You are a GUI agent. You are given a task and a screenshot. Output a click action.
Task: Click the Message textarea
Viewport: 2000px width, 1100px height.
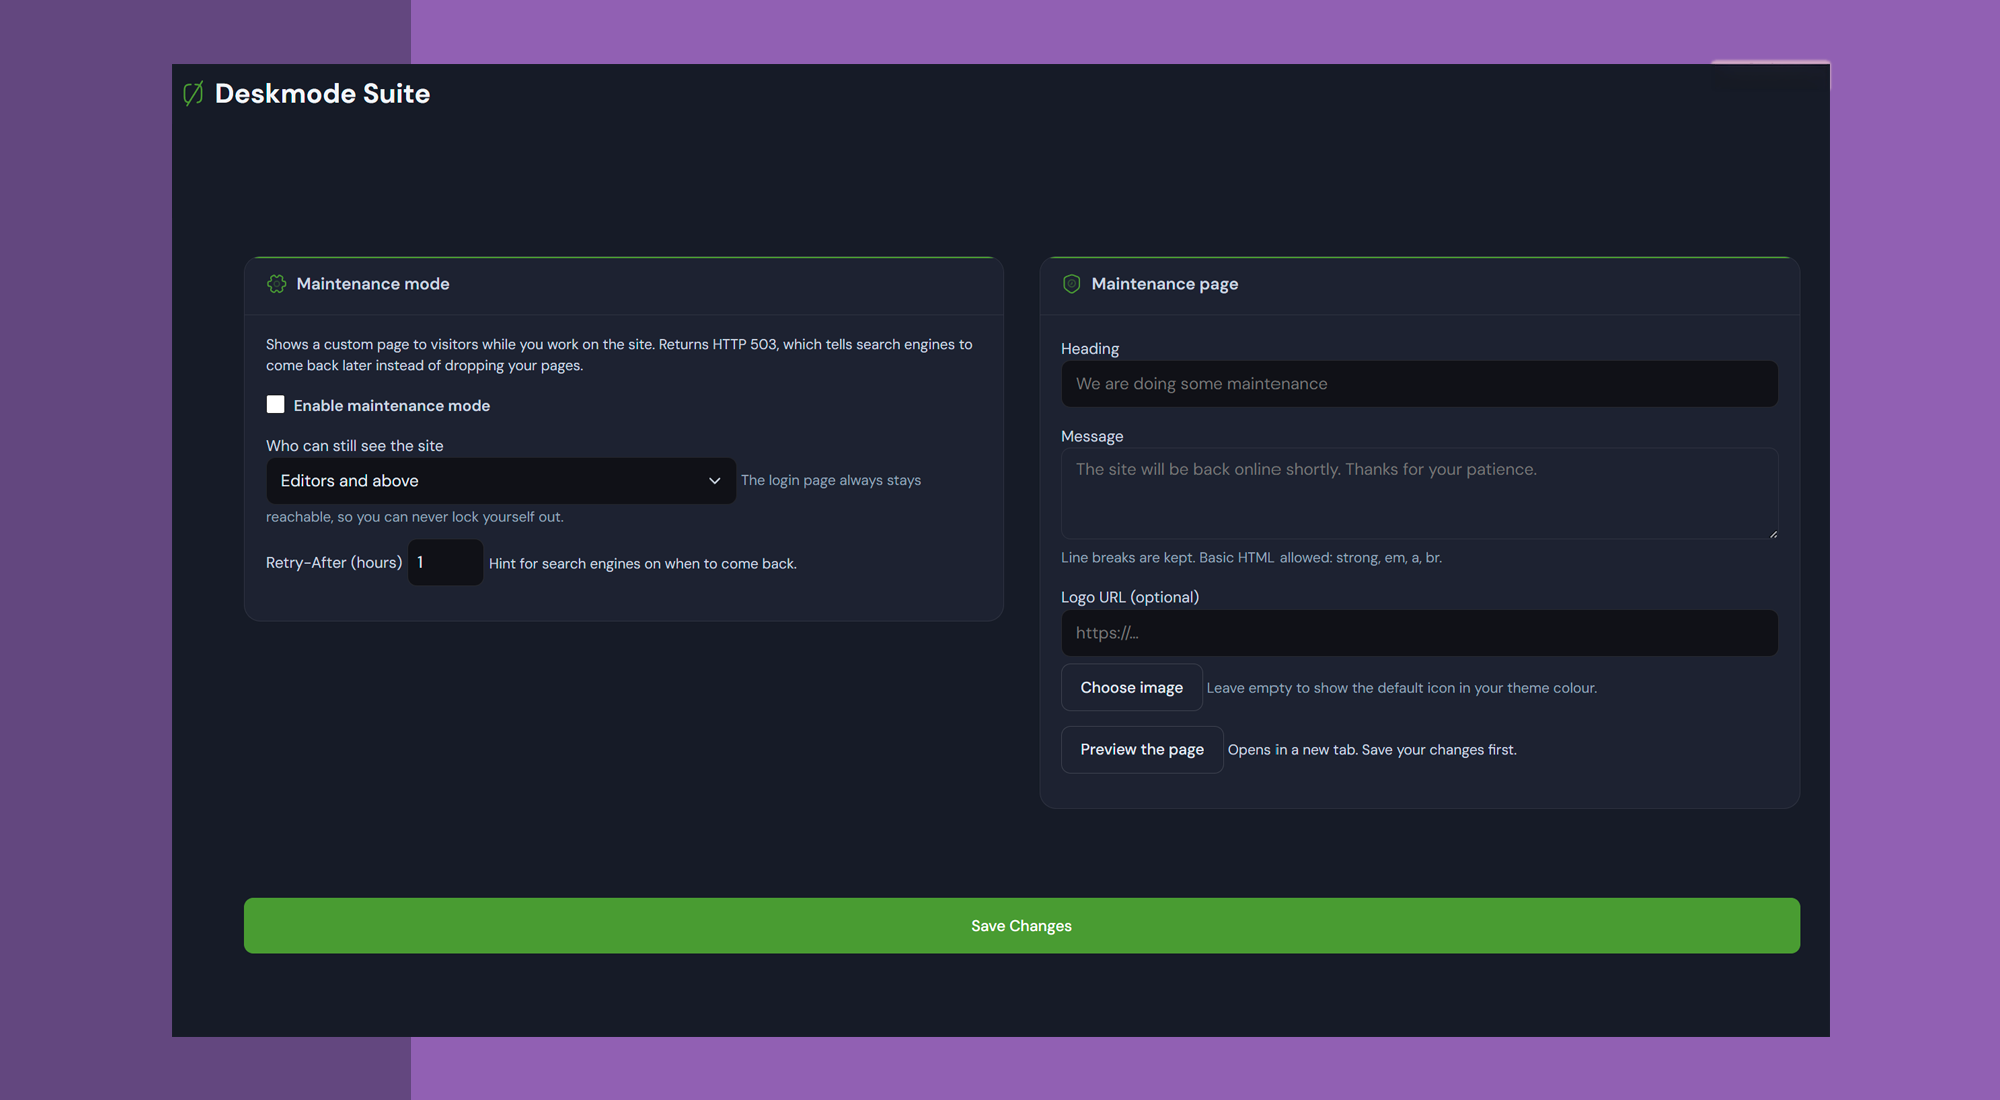pyautogui.click(x=1419, y=493)
